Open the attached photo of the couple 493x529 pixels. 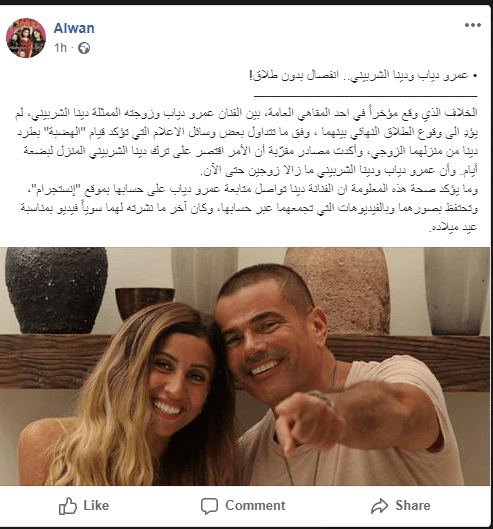[245, 366]
